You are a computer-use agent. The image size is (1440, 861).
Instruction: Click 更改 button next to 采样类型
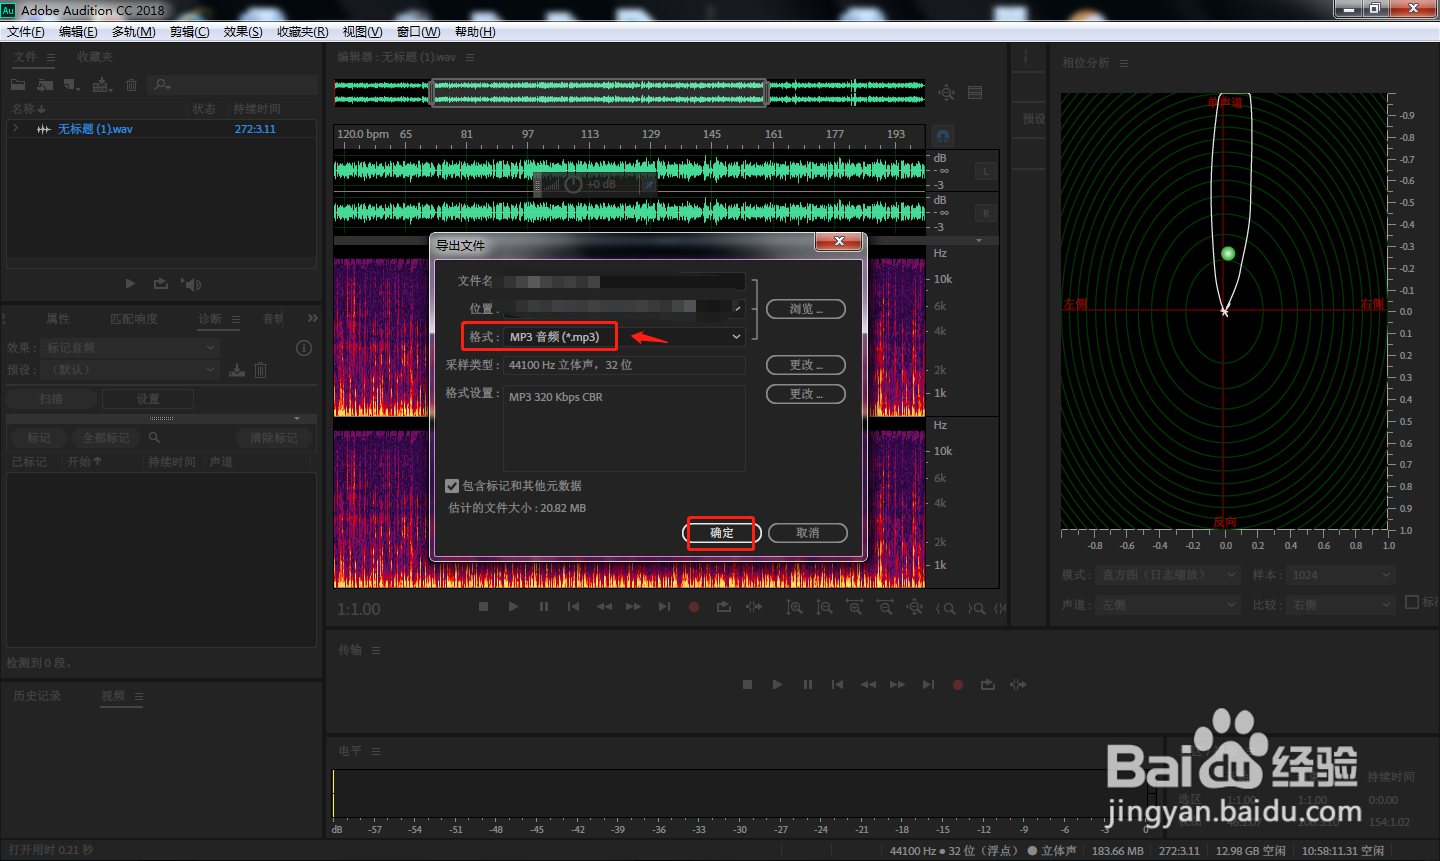click(x=806, y=365)
